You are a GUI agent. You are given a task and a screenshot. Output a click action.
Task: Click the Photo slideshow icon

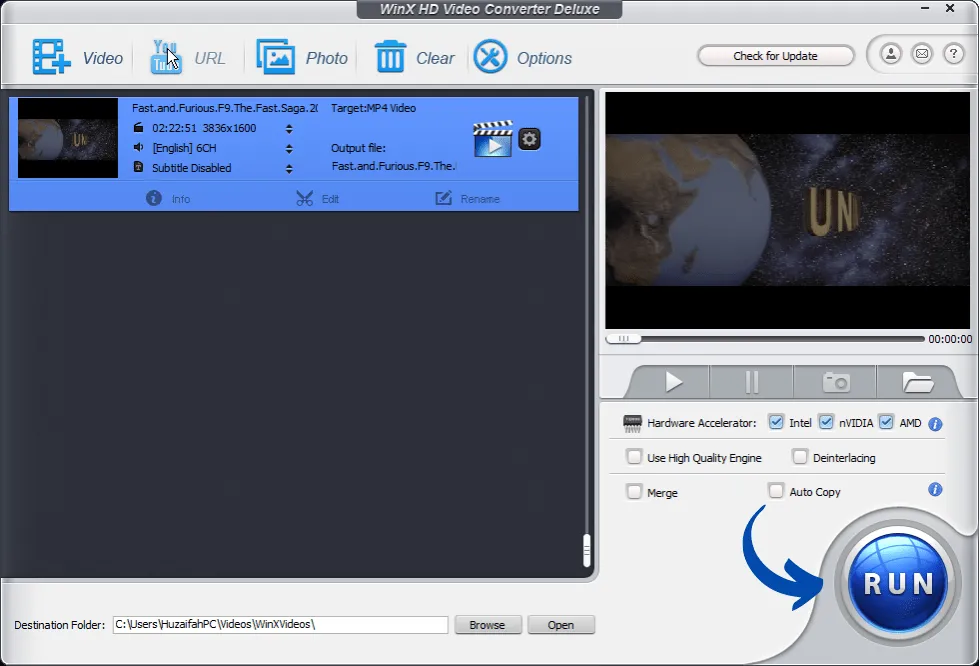(x=275, y=57)
